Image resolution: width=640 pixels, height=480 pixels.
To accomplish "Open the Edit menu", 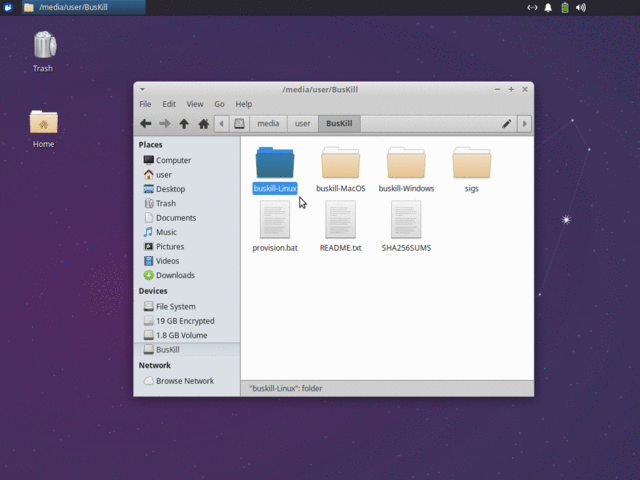I will point(169,104).
